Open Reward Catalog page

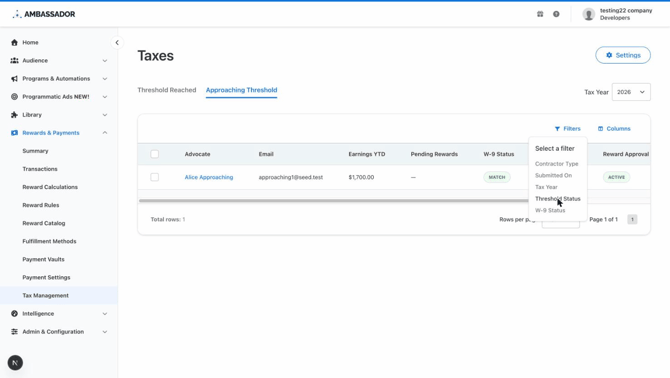click(x=44, y=223)
